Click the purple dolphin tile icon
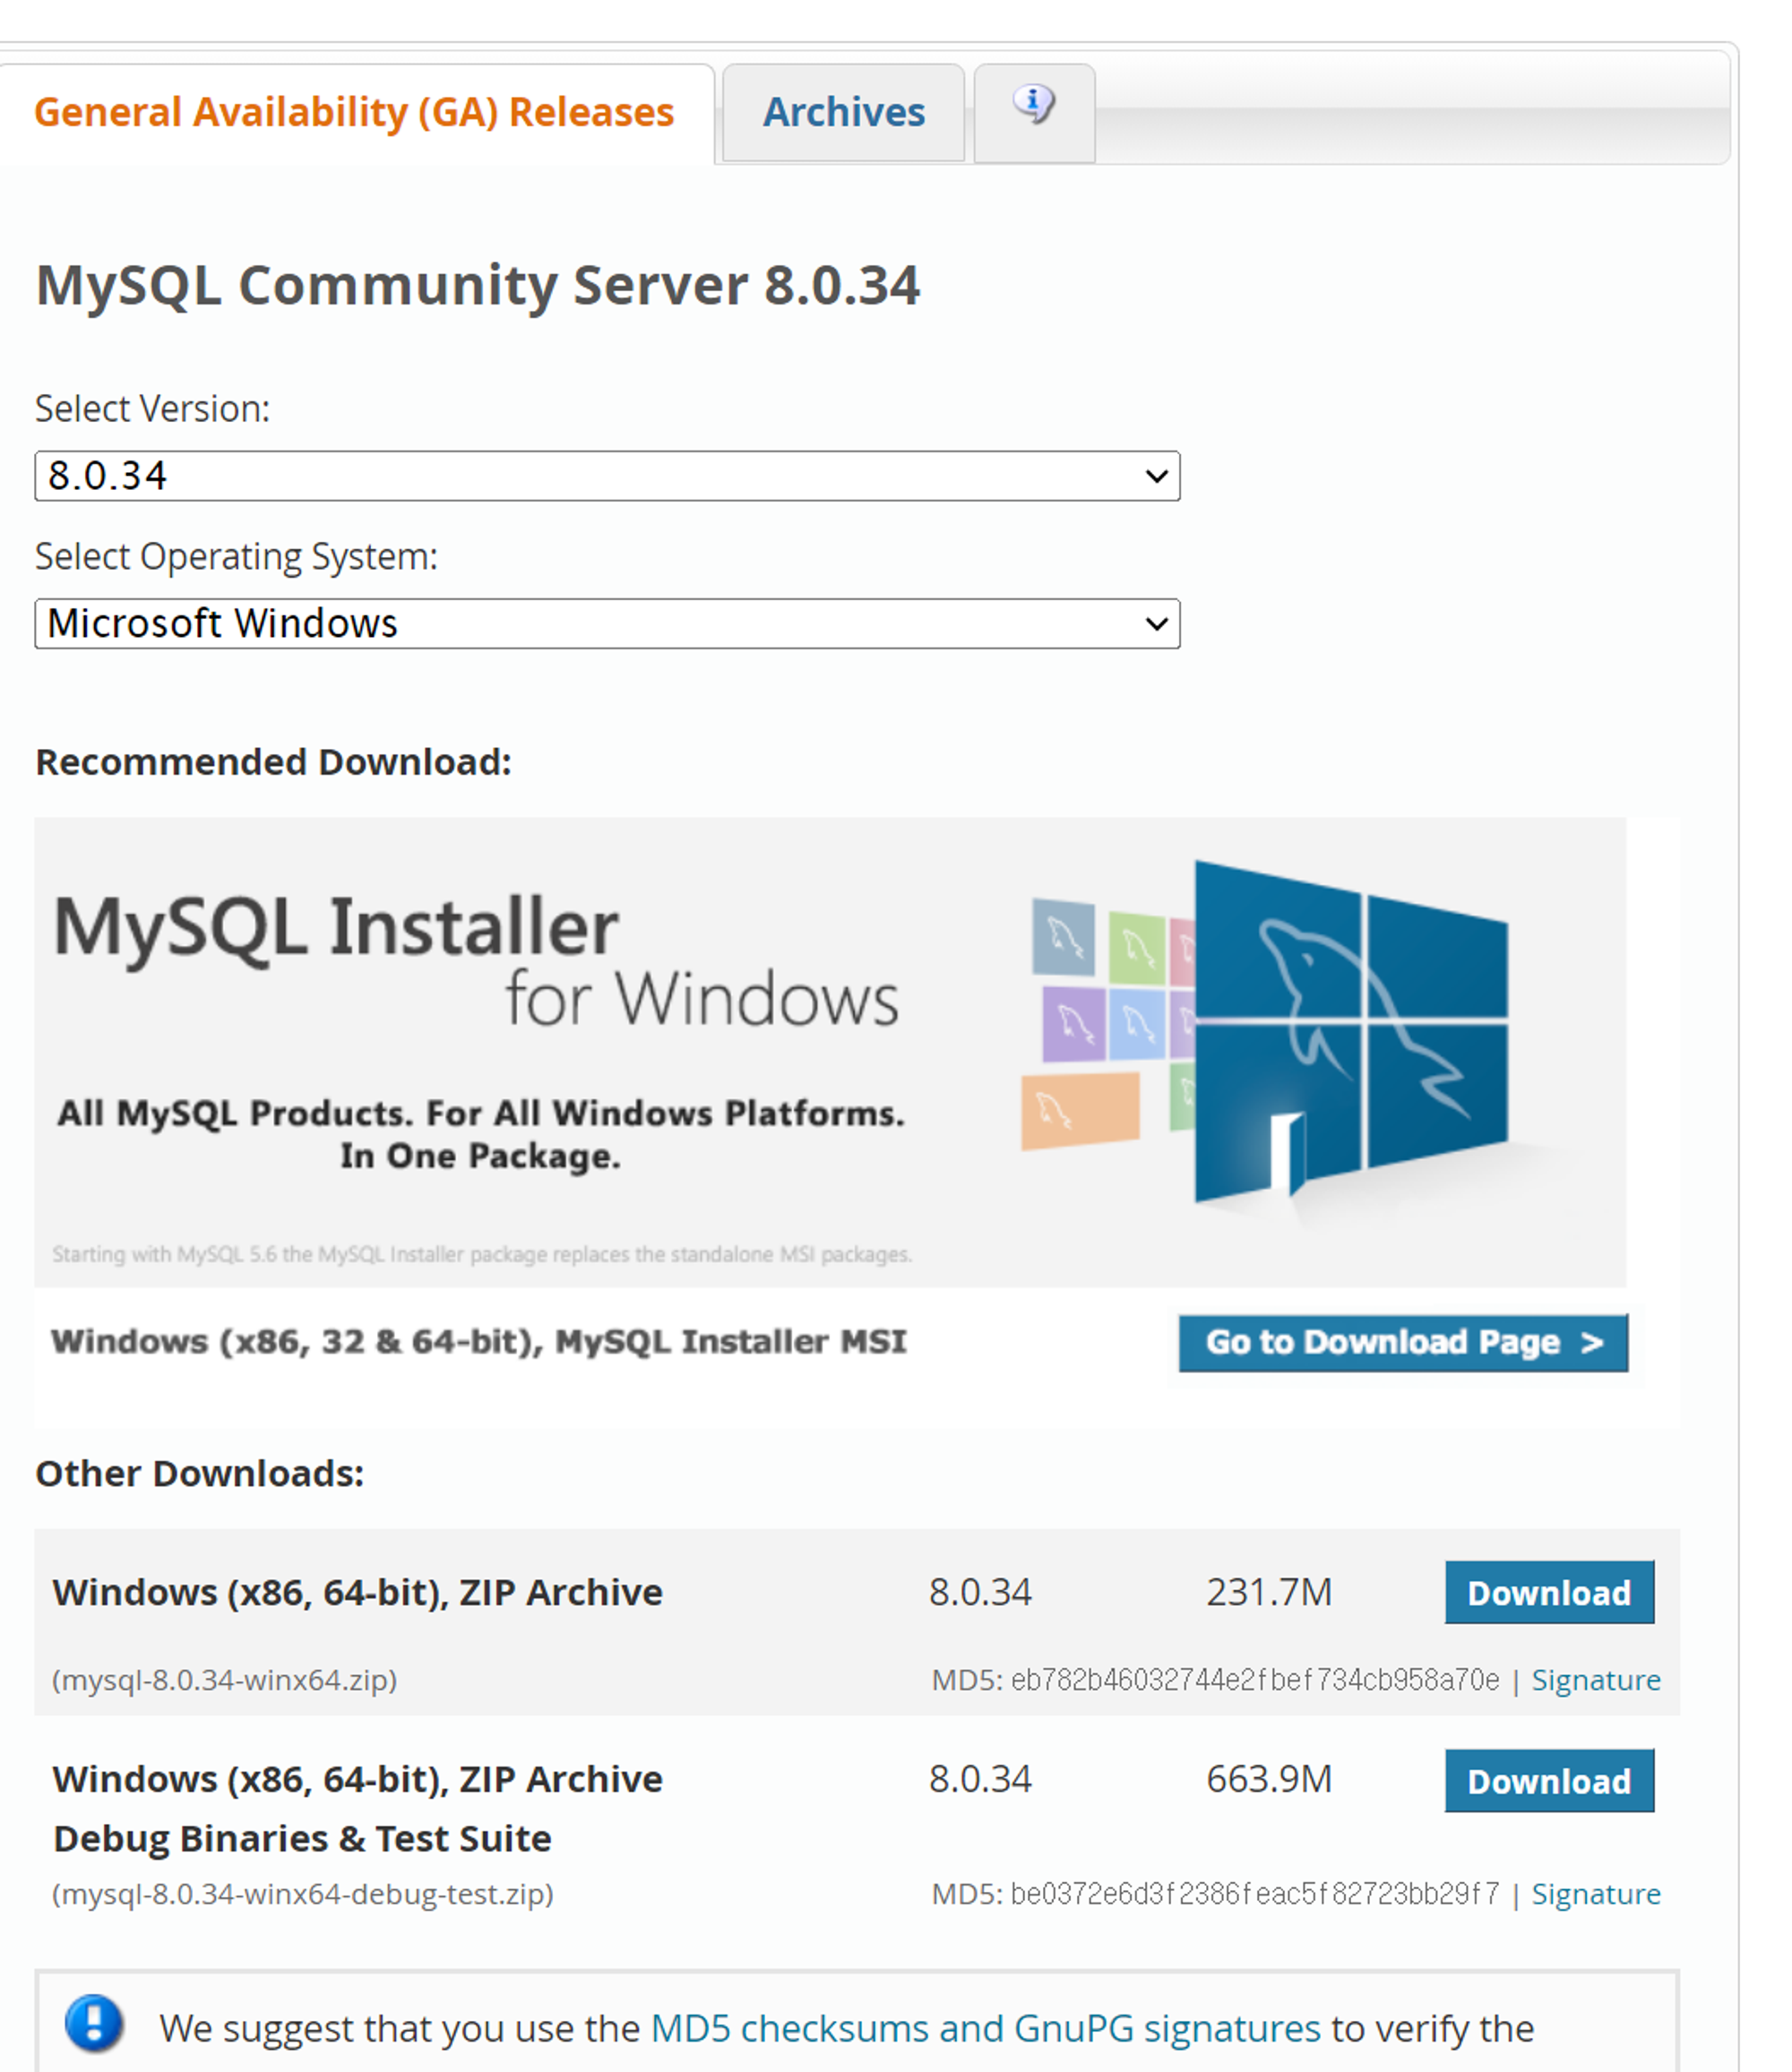1792x2072 pixels. [1073, 1023]
